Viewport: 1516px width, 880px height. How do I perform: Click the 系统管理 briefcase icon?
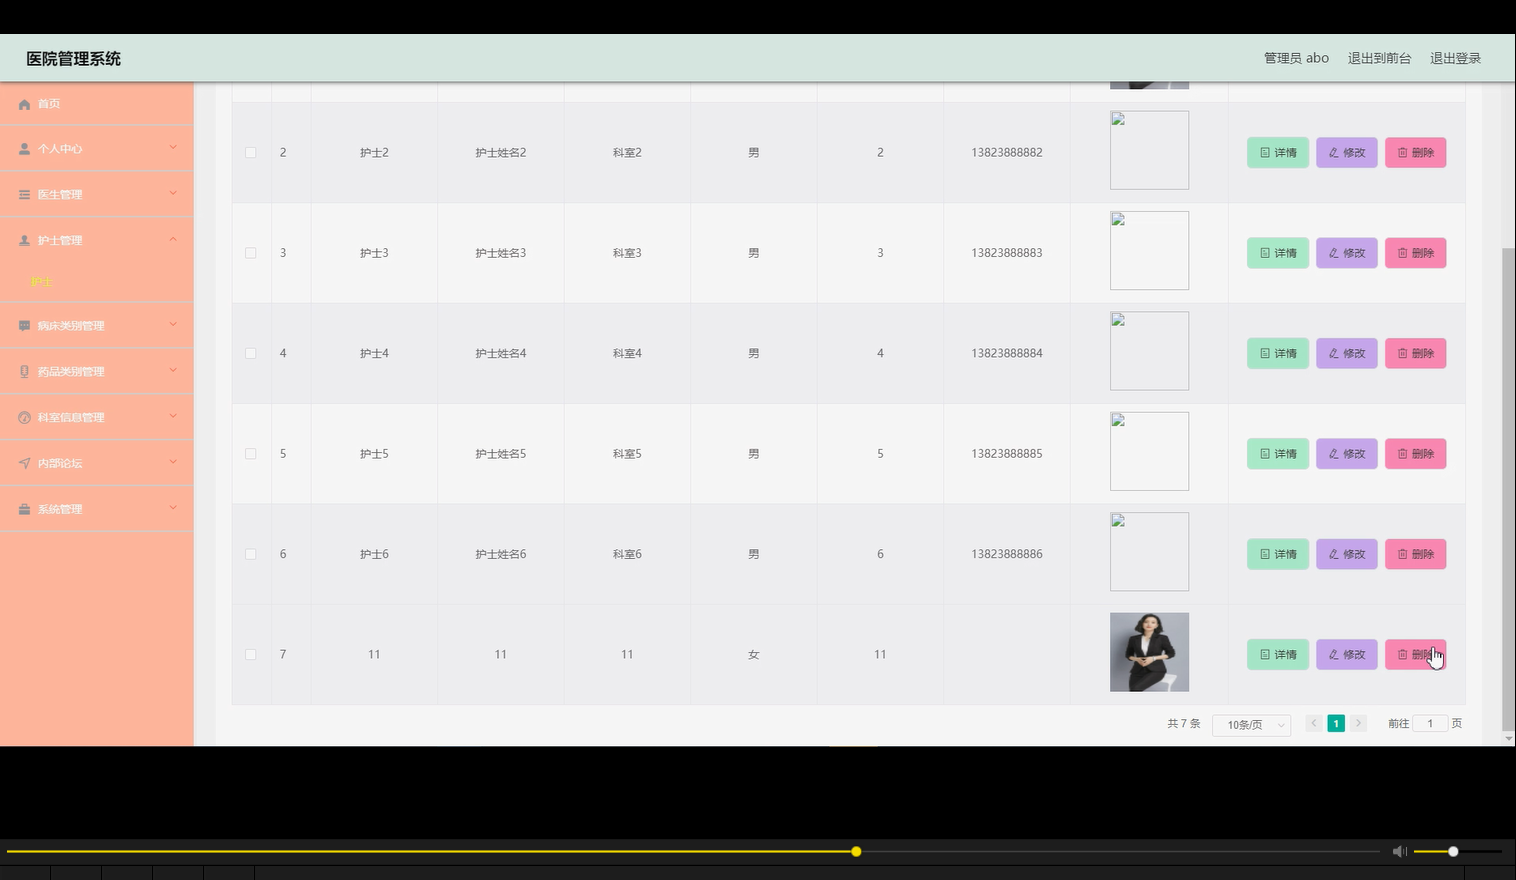pos(24,510)
